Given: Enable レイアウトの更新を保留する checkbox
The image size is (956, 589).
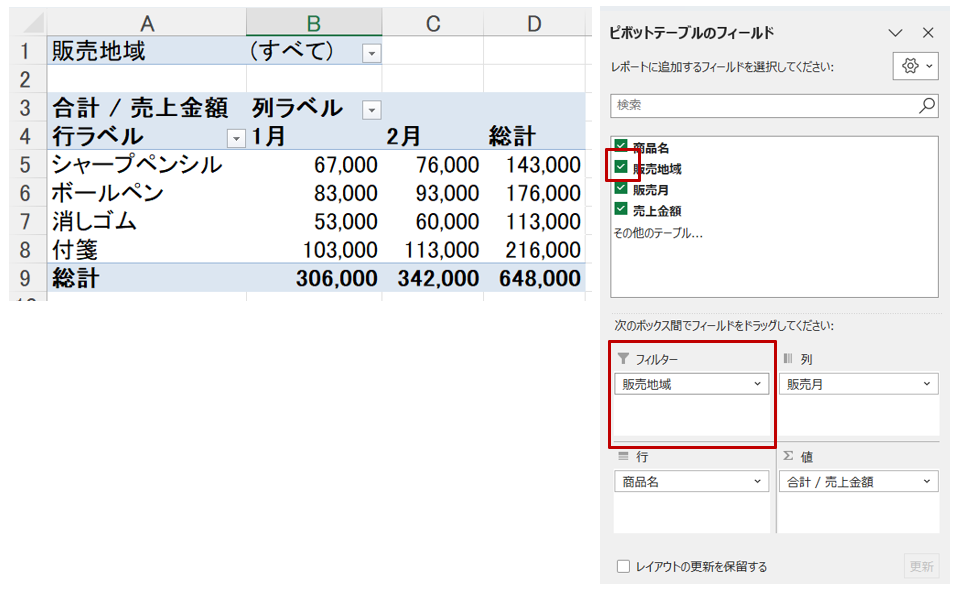Looking at the screenshot, I should (x=623, y=566).
